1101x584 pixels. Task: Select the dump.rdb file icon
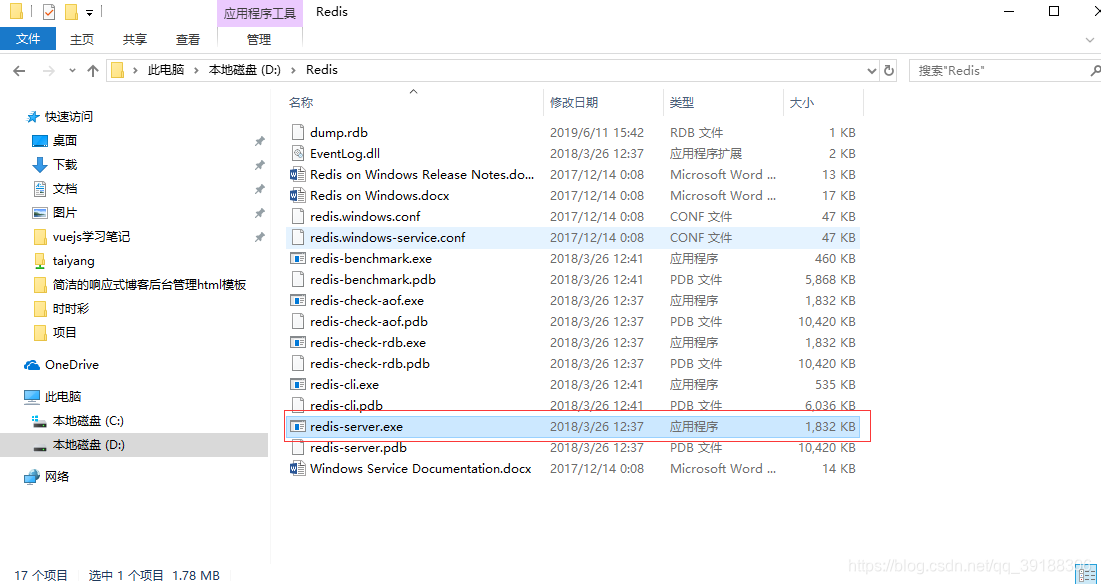(x=298, y=133)
